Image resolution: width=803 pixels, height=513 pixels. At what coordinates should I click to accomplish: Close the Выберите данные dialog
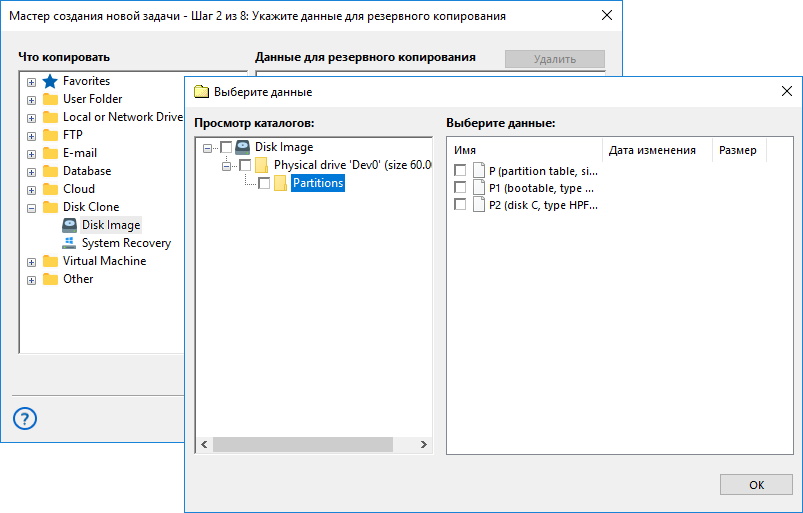787,91
